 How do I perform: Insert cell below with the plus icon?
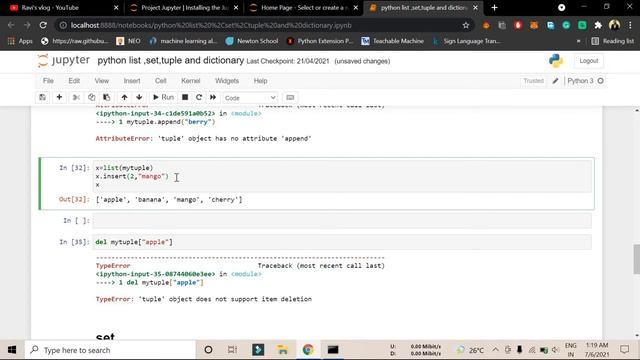pyautogui.click(x=59, y=98)
